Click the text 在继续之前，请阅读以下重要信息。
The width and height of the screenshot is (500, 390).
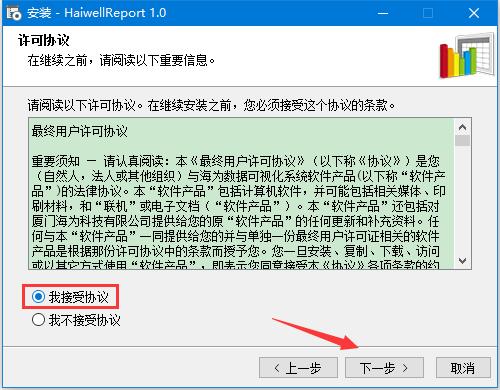click(x=121, y=60)
